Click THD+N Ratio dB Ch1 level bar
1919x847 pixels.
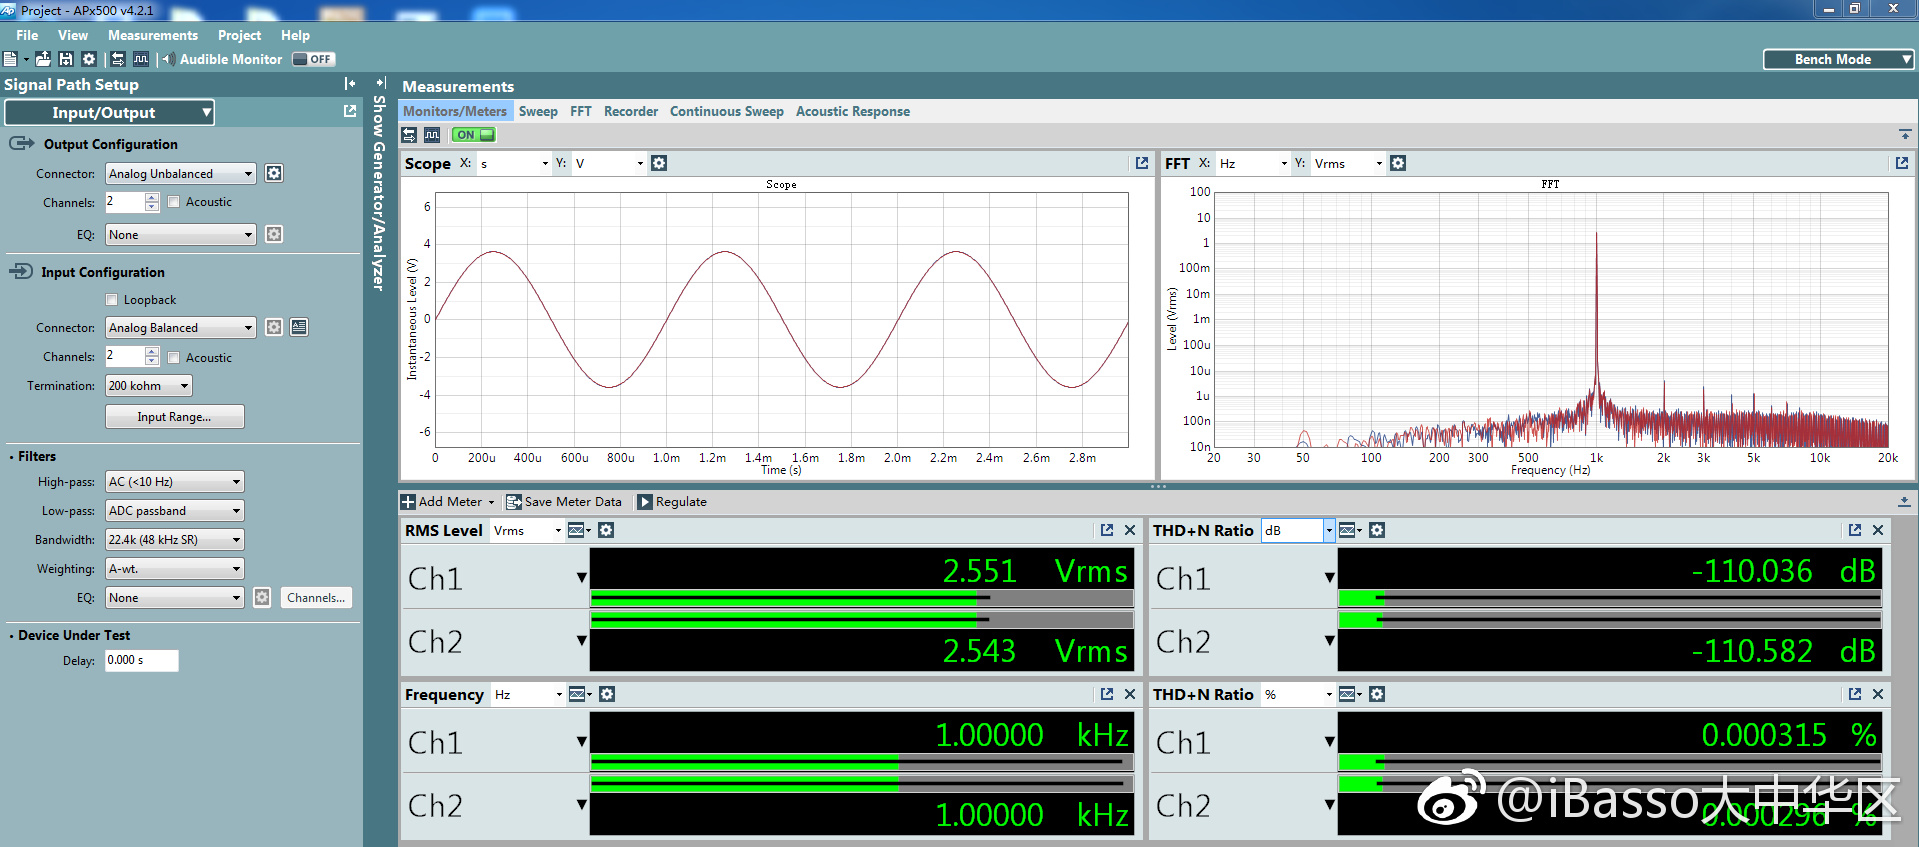[x=1610, y=598]
